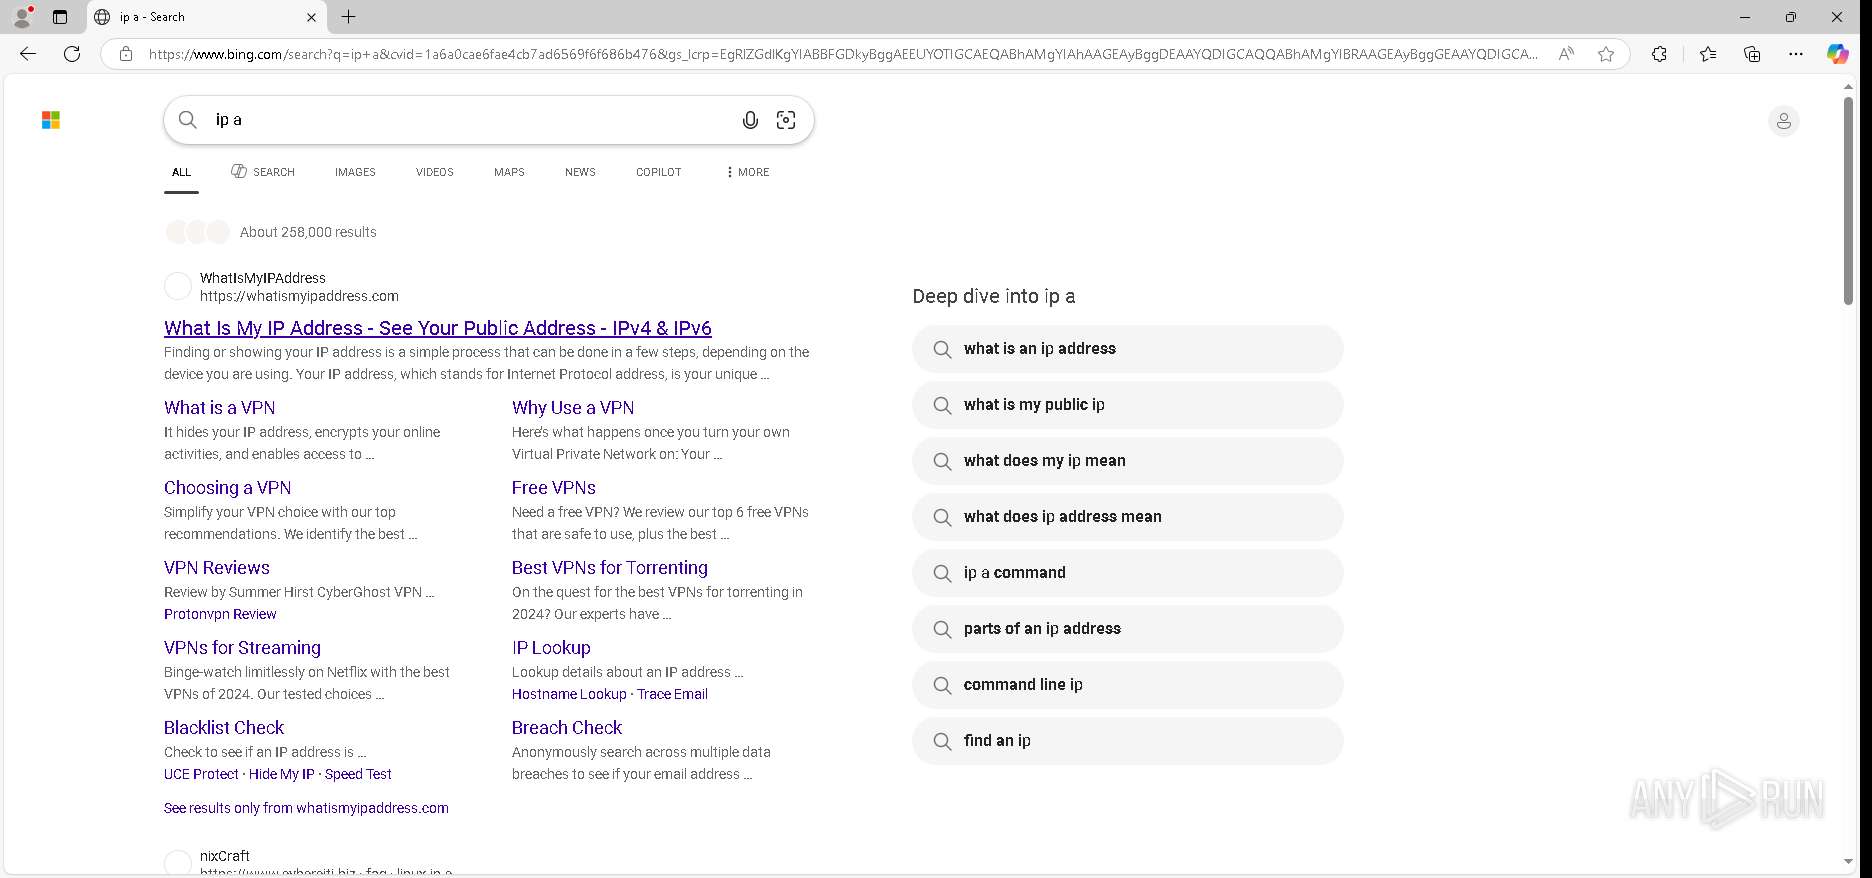
Task: Open 'What Is My IP Address' result
Action: (x=438, y=328)
